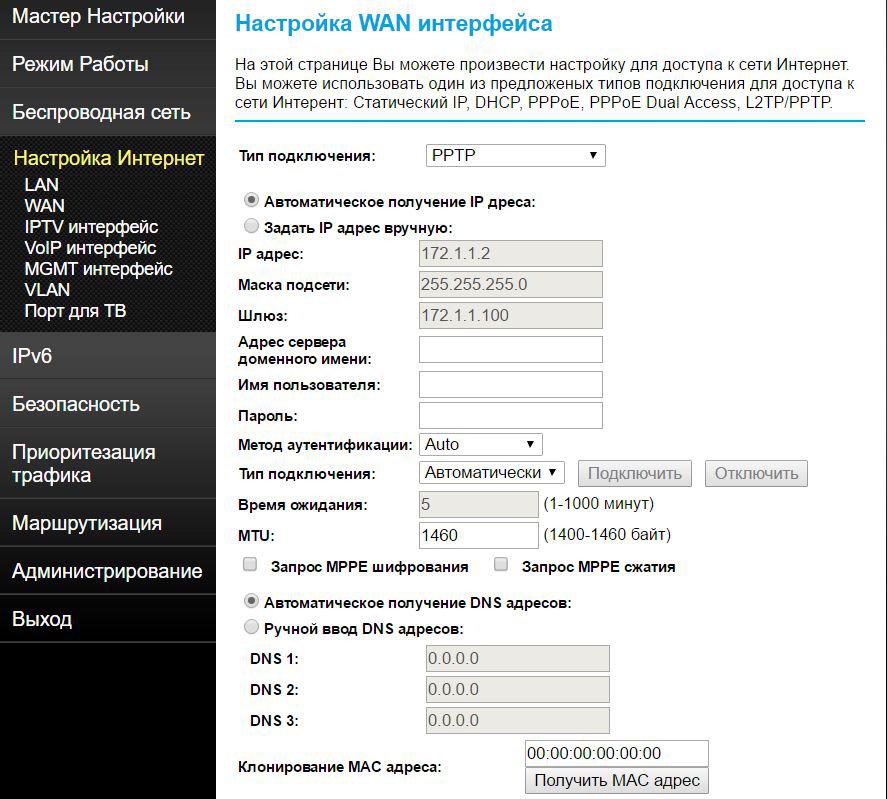Select Задать IP адрес вручную radio
The image size is (887, 799).
point(251,226)
